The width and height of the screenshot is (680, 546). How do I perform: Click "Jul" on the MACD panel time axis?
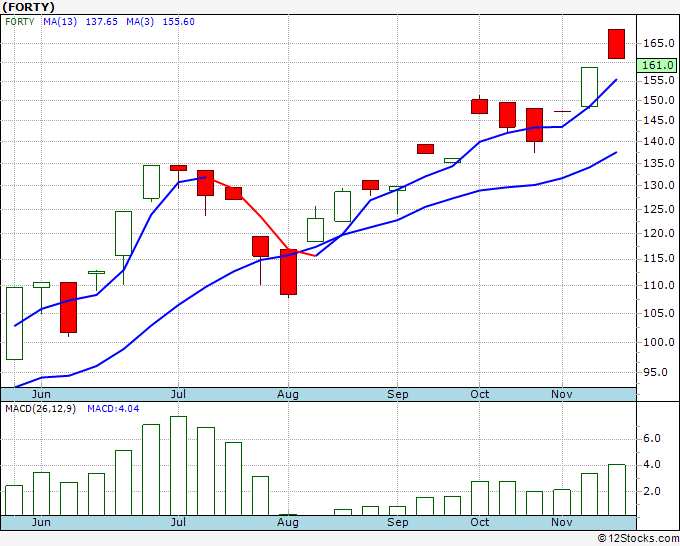178,522
